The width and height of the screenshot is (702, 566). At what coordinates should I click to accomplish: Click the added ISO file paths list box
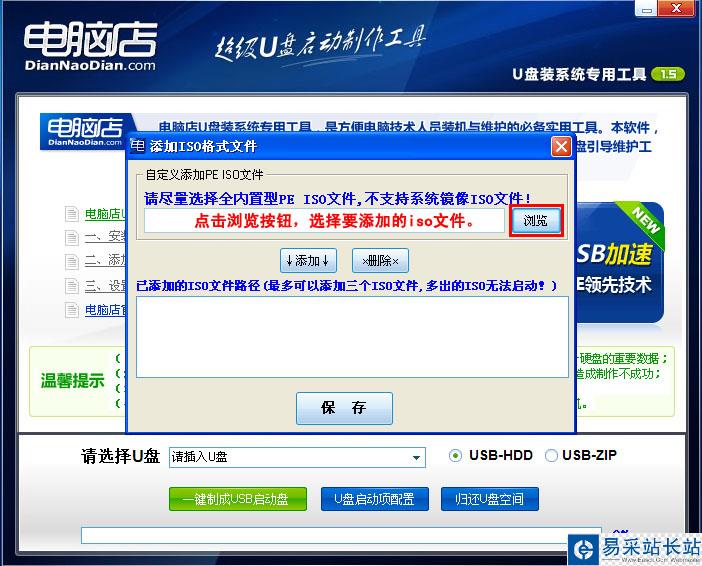click(x=352, y=337)
